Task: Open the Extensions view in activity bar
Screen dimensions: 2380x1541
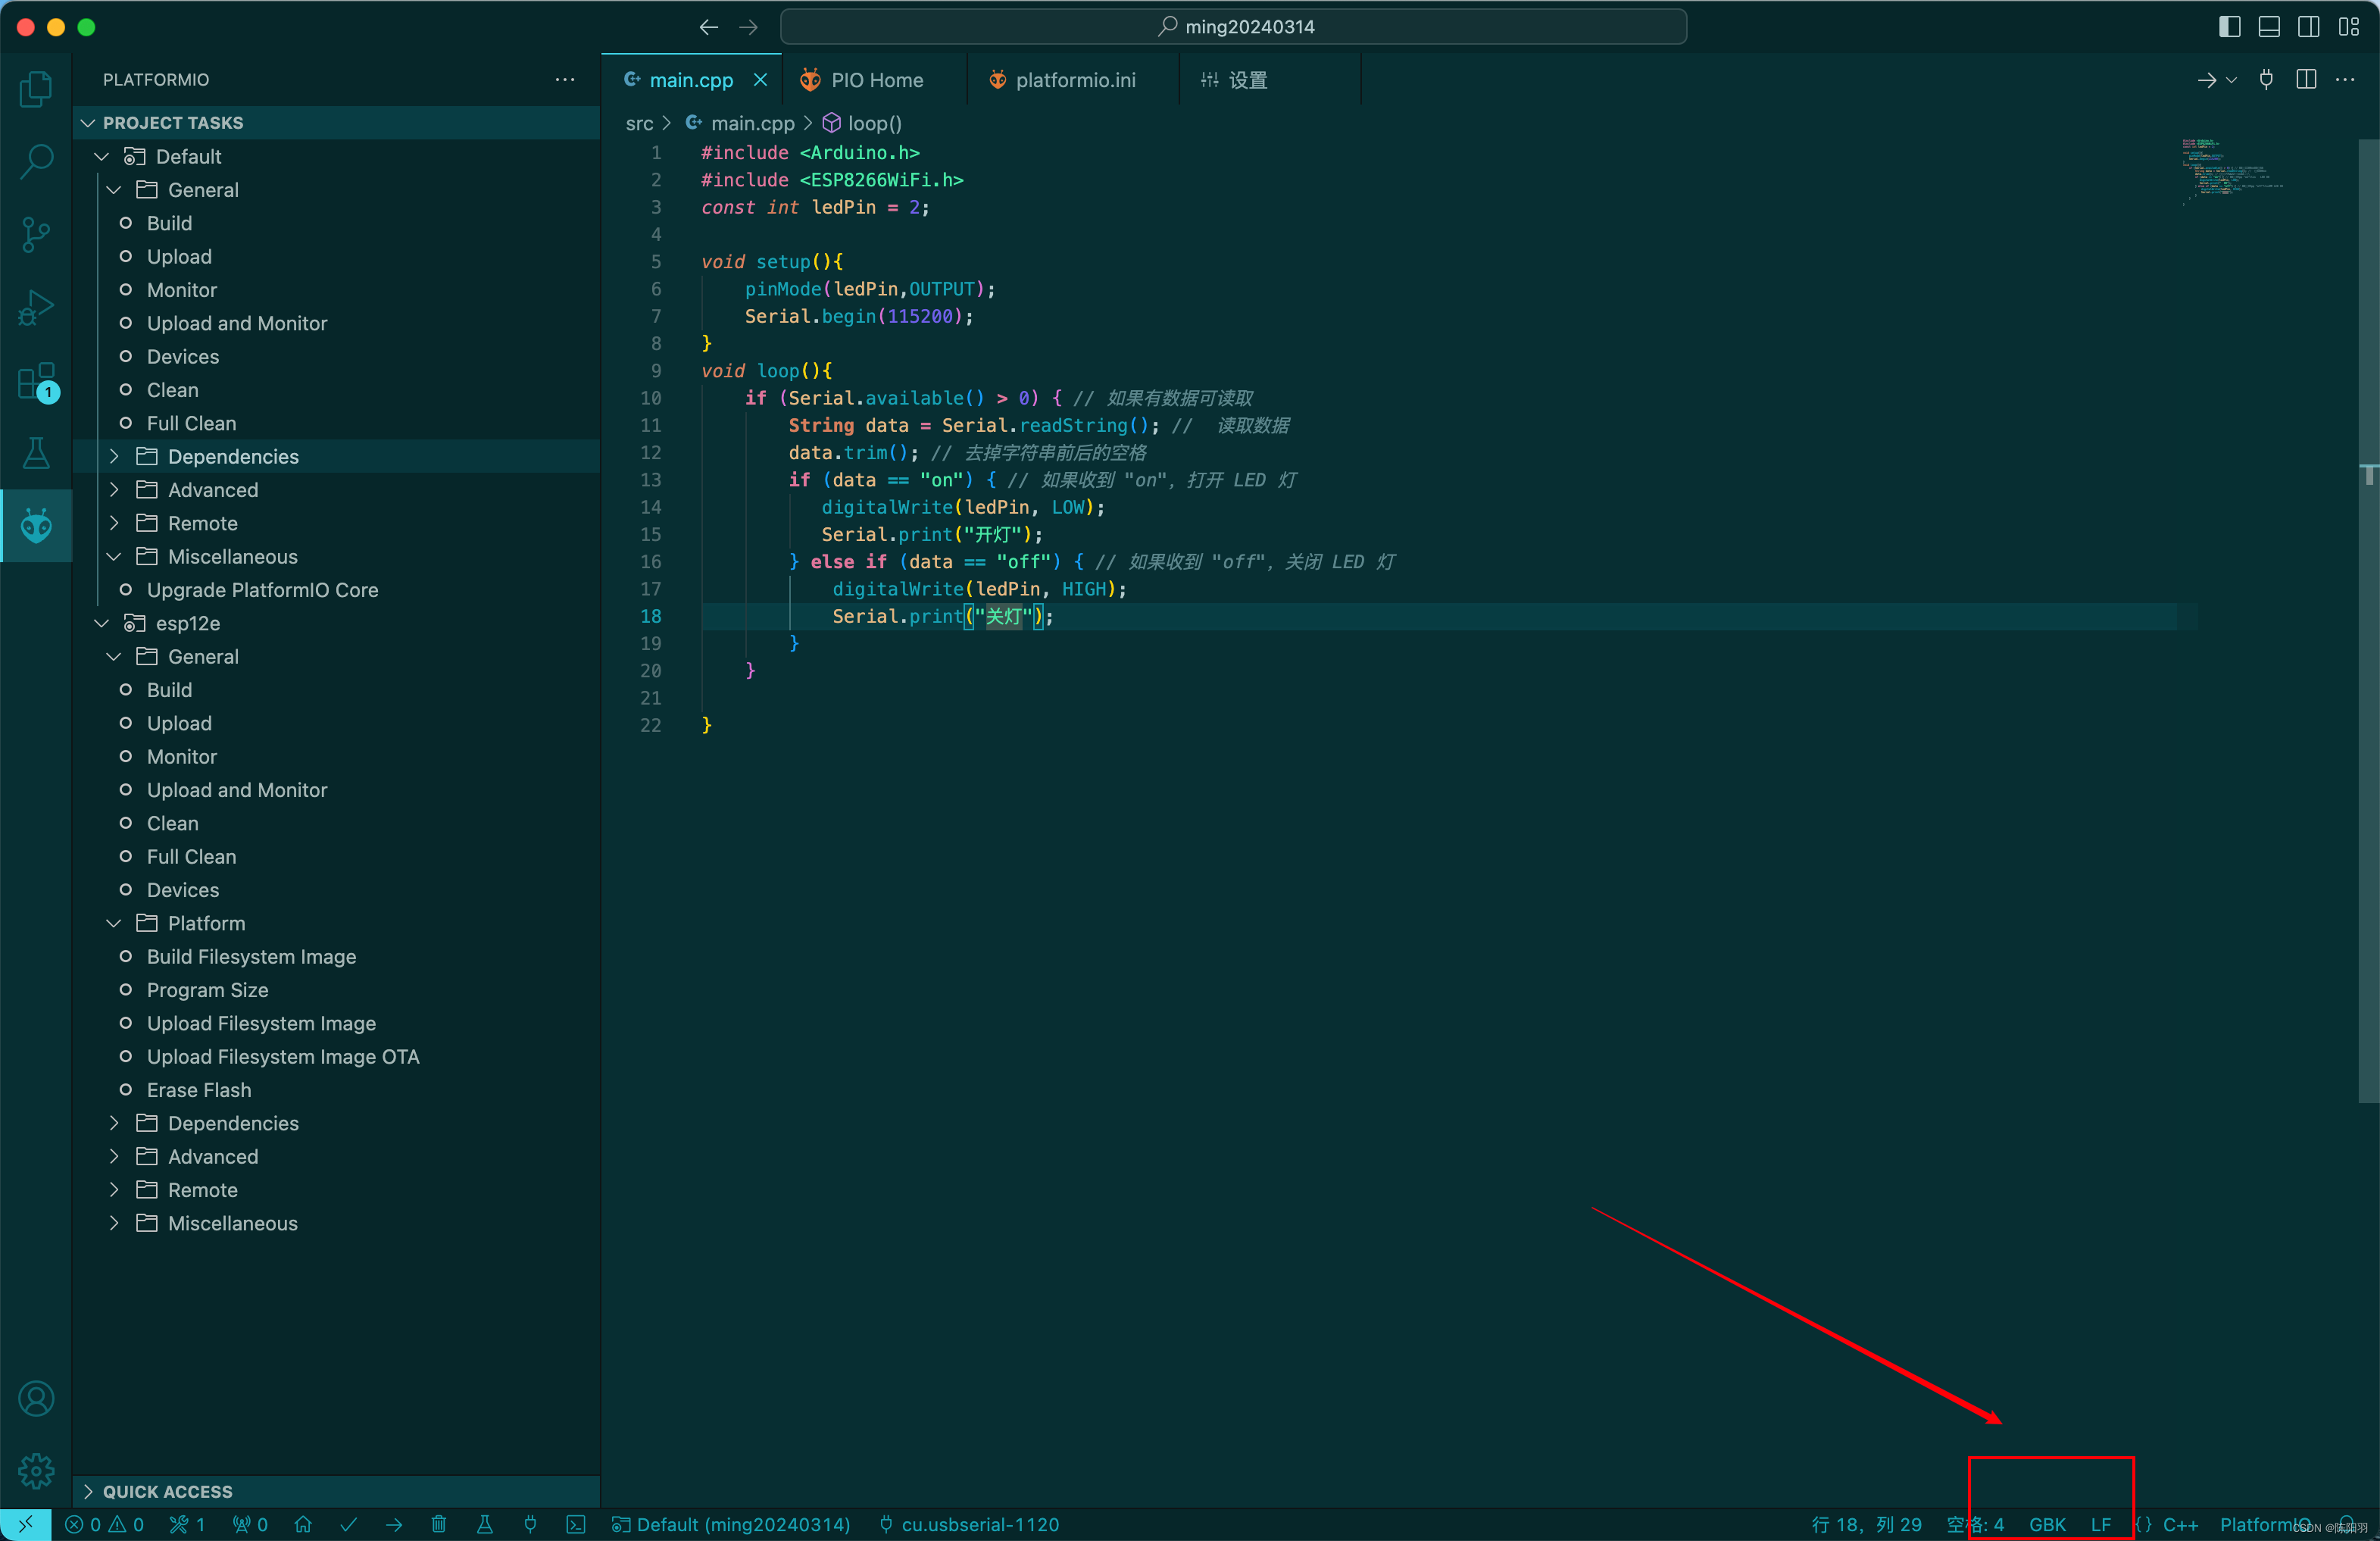Action: (x=36, y=381)
